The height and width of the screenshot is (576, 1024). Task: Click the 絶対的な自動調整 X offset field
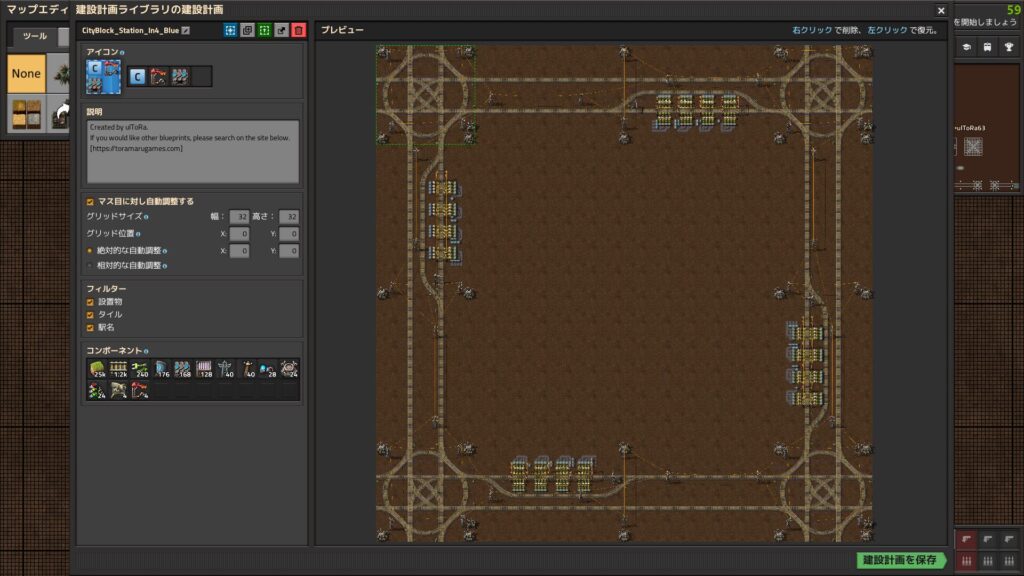[x=239, y=250]
